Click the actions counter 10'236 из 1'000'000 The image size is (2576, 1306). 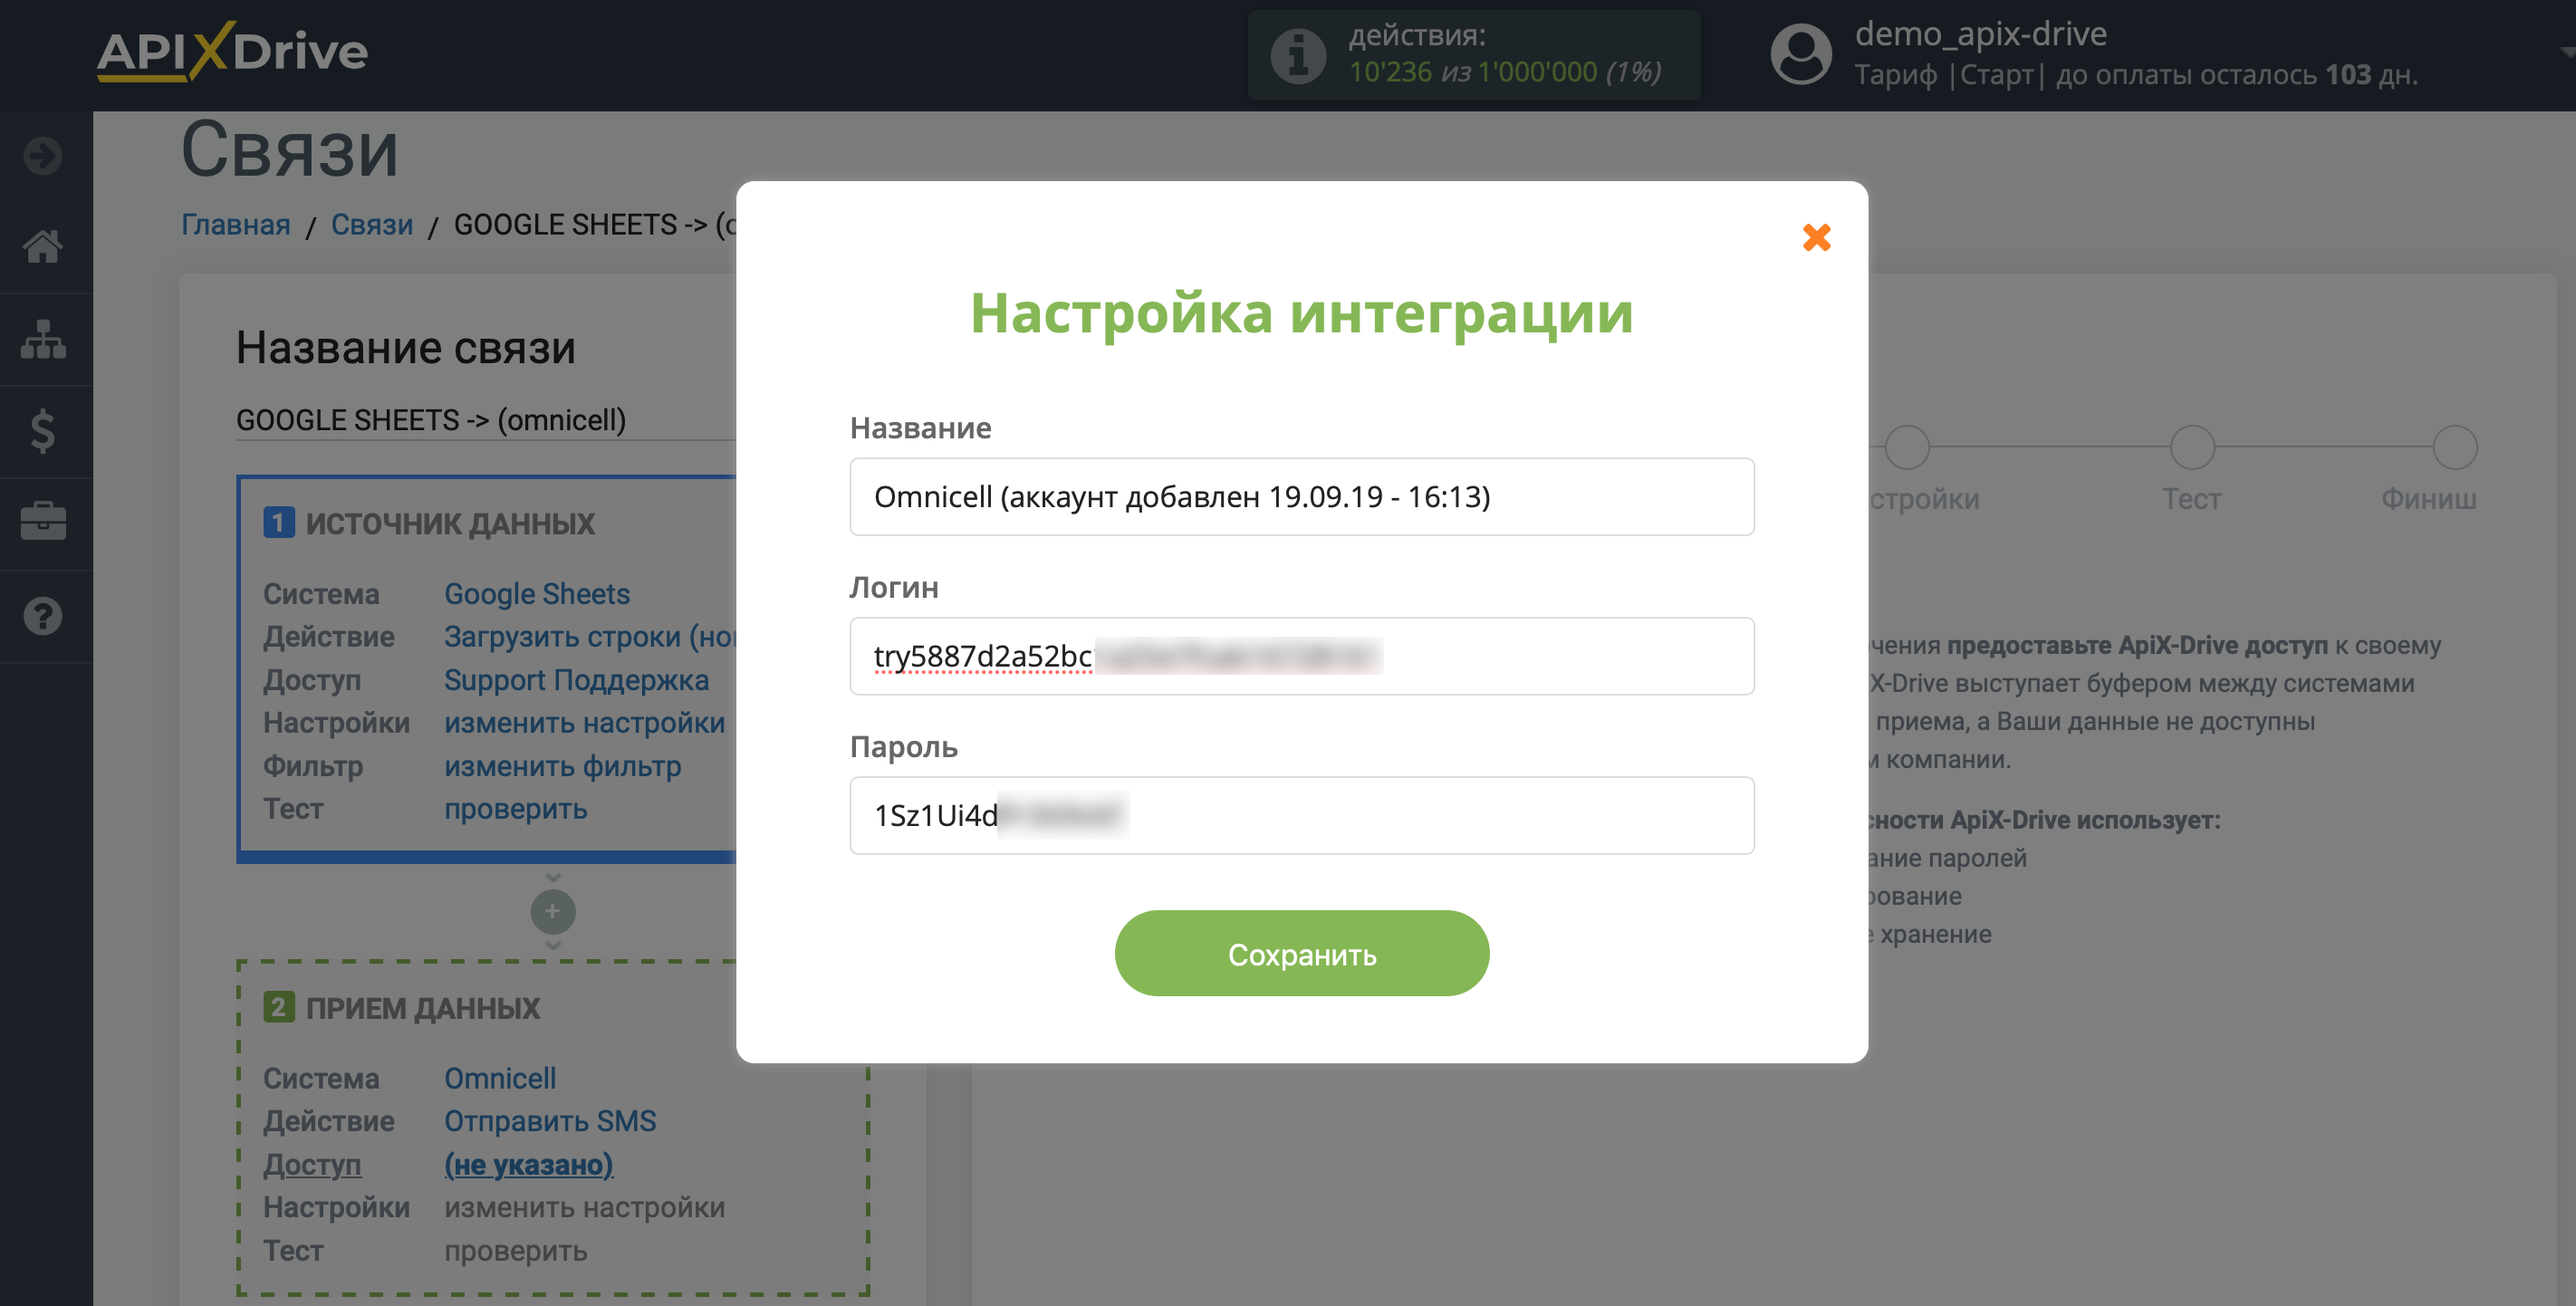tap(1504, 72)
